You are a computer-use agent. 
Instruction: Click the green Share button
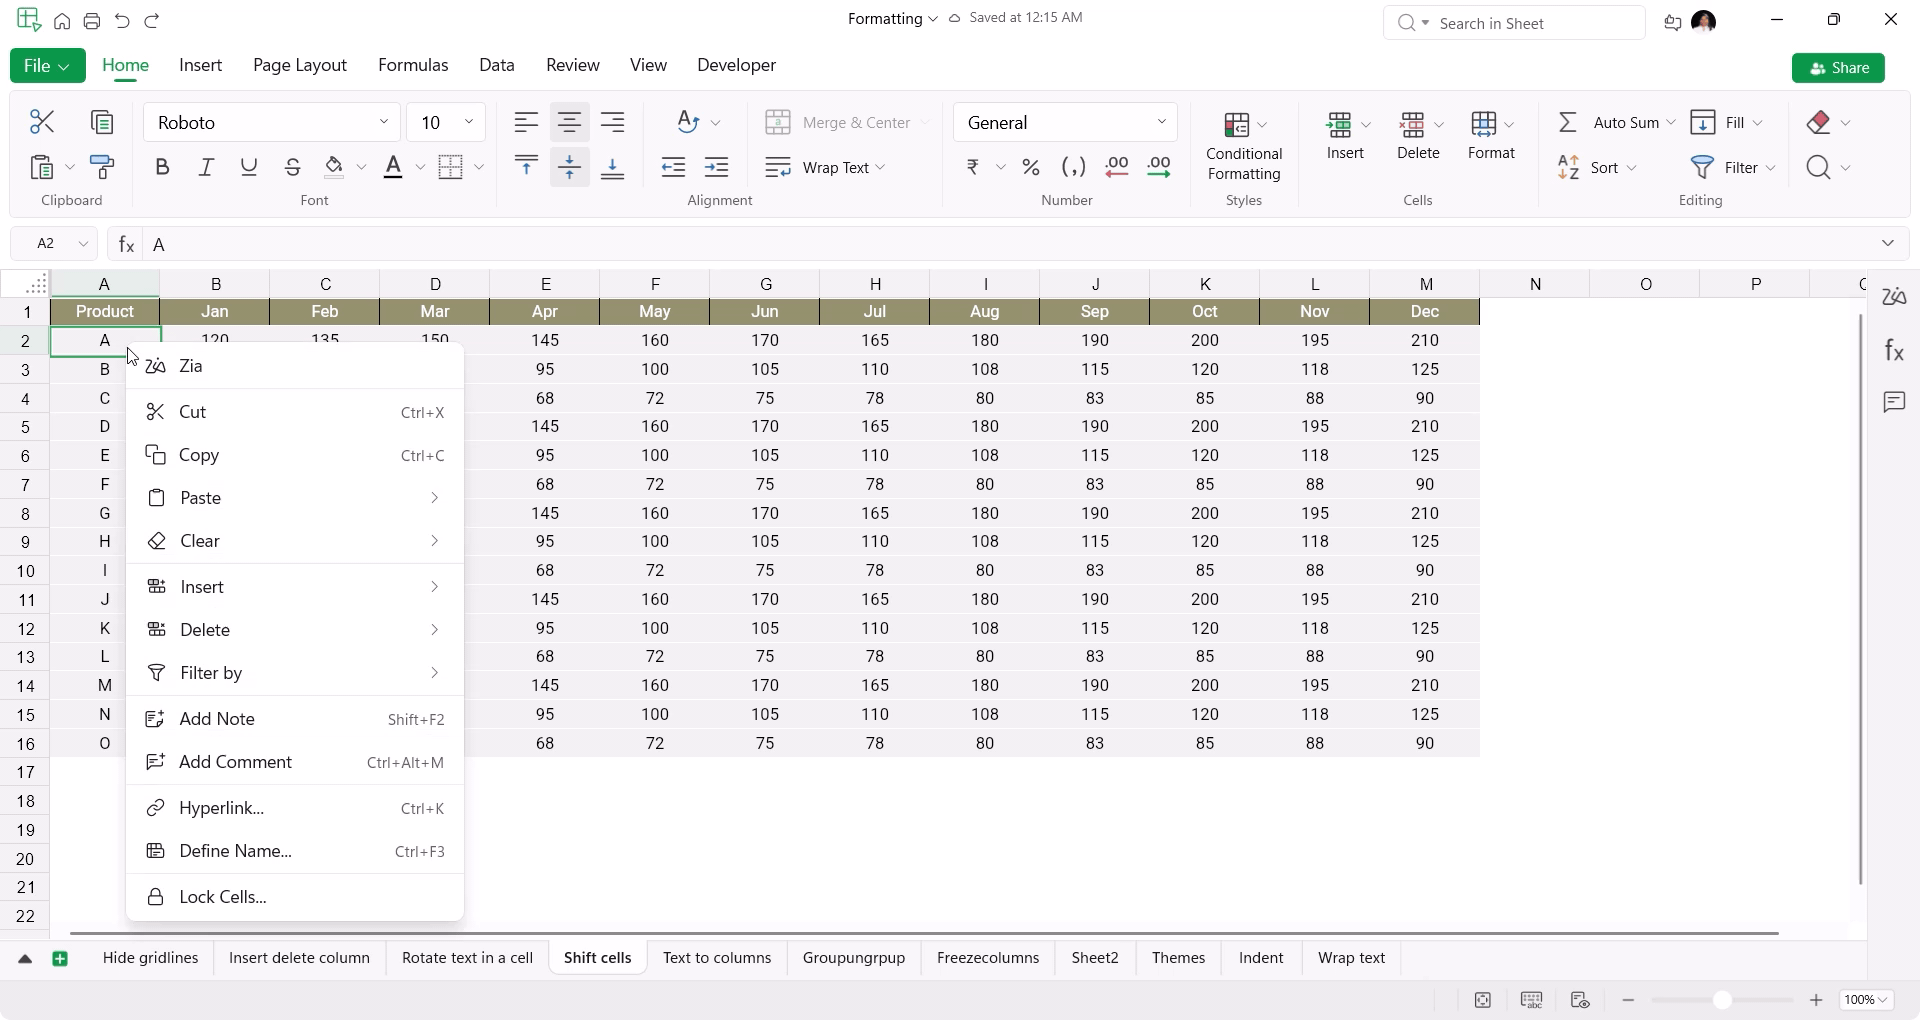tap(1838, 68)
